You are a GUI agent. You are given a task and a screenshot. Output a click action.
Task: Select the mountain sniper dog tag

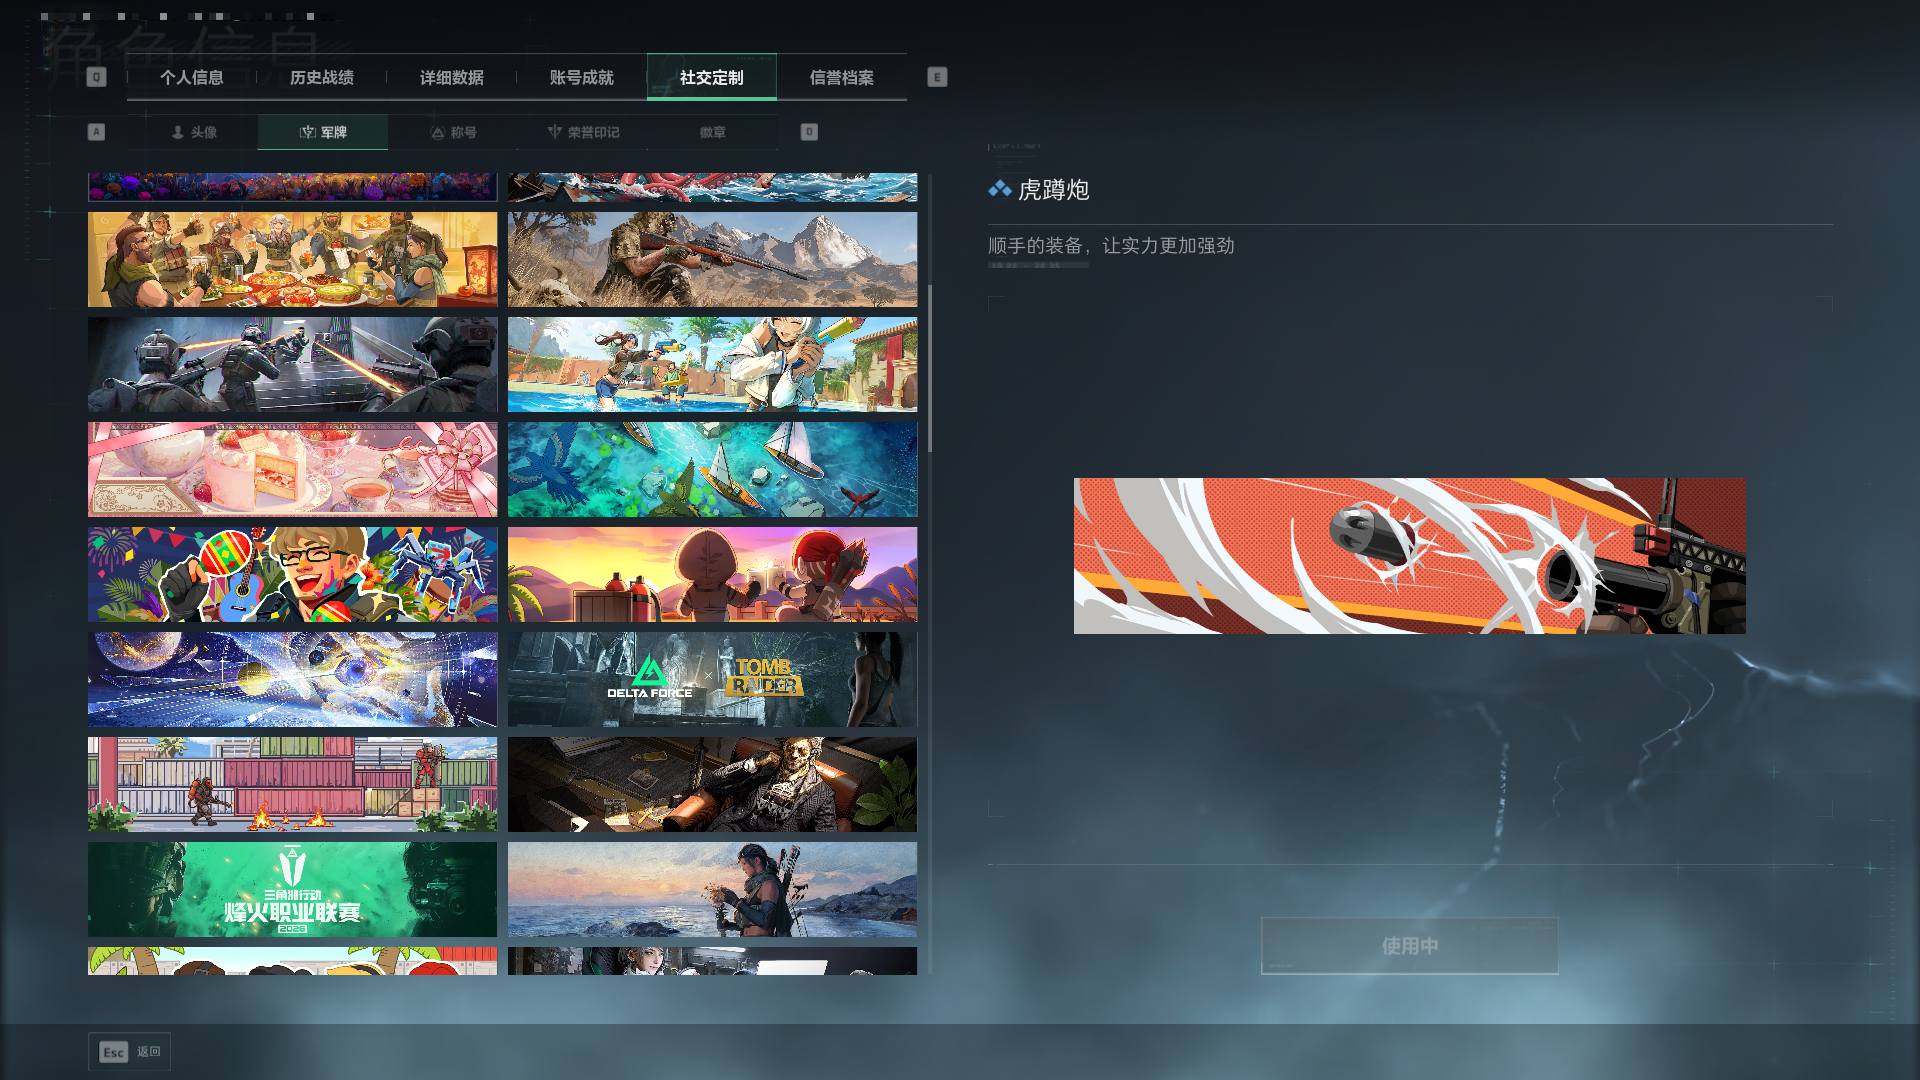pos(712,259)
